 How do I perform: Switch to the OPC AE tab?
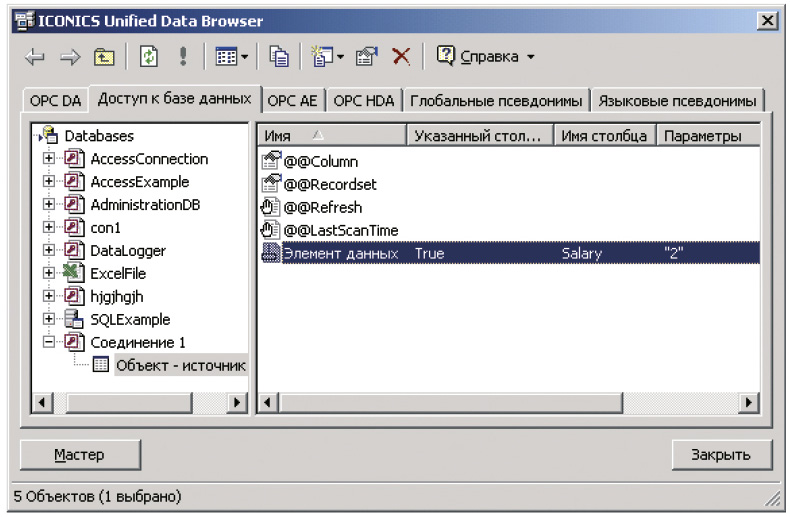pyautogui.click(x=293, y=101)
